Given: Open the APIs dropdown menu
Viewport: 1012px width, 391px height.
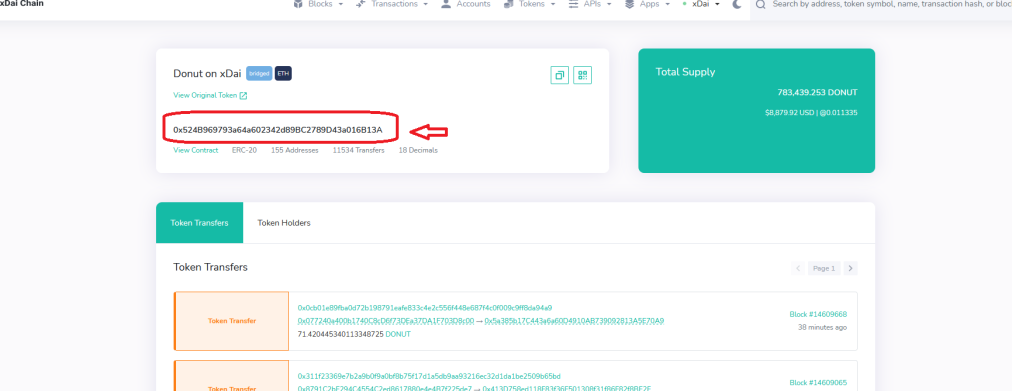Looking at the screenshot, I should [590, 4].
